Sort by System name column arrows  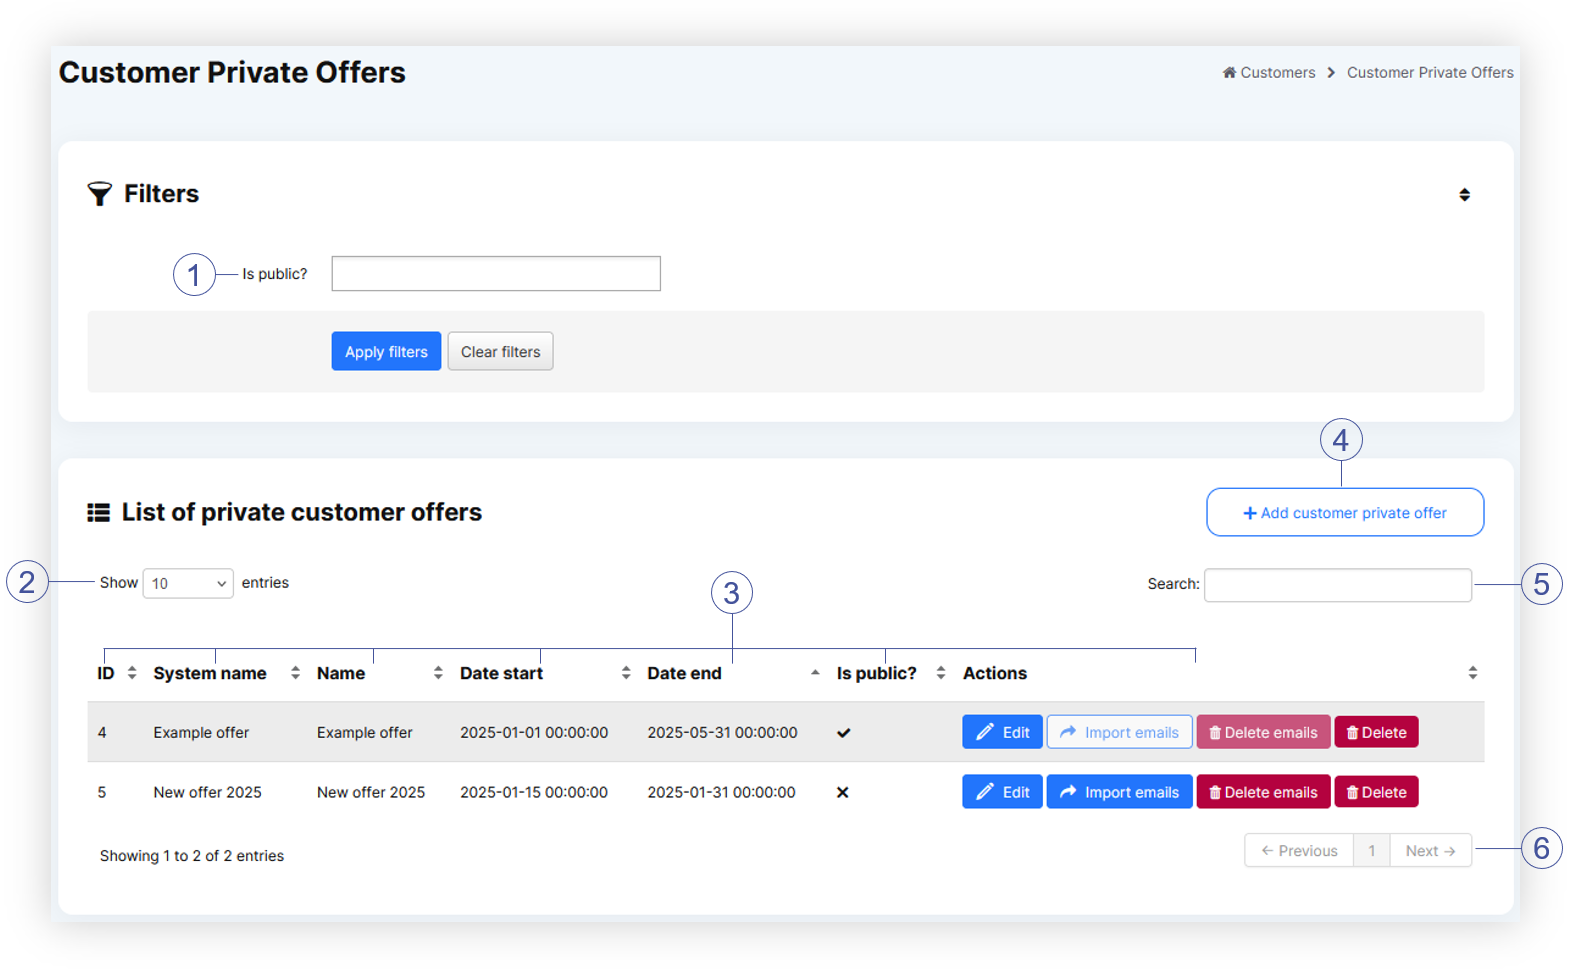point(295,674)
